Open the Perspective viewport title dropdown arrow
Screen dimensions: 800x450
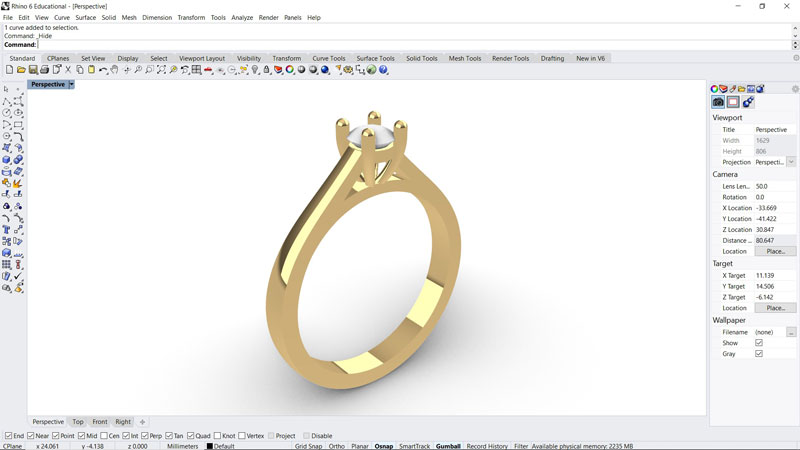tap(72, 85)
